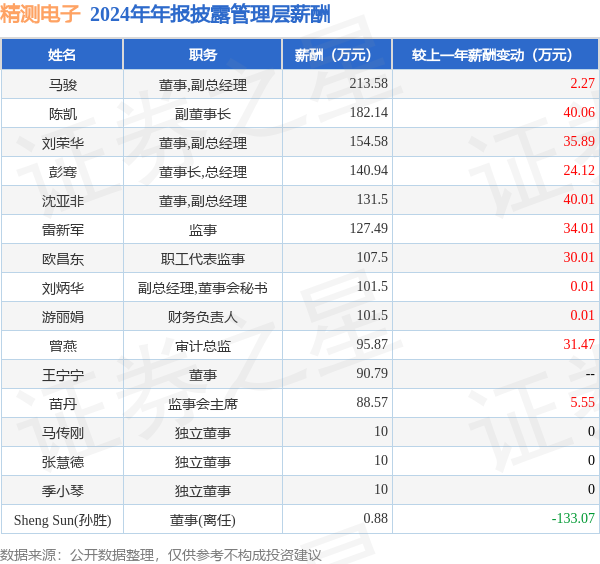
Task: Select the name 游丽娟
Action: (63, 317)
